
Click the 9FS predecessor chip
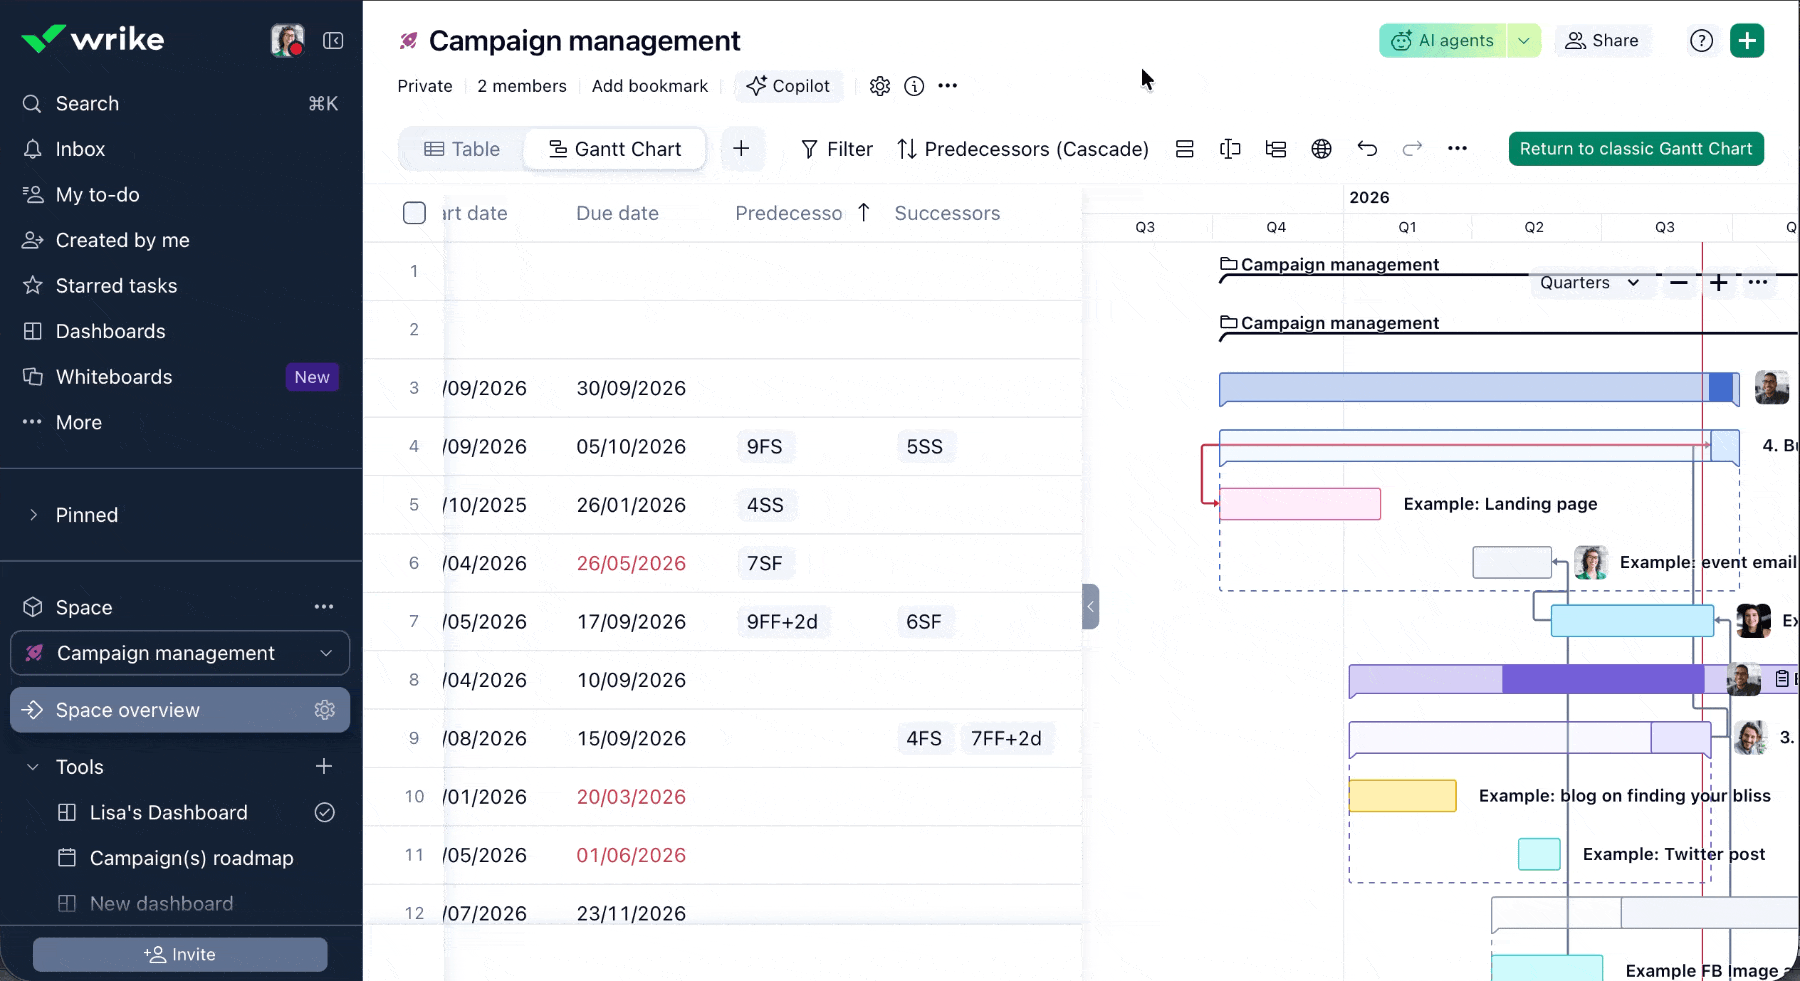point(765,447)
